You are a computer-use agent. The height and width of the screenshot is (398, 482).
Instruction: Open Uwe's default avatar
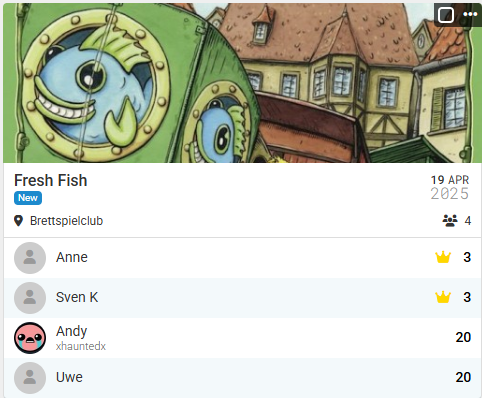click(x=30, y=378)
